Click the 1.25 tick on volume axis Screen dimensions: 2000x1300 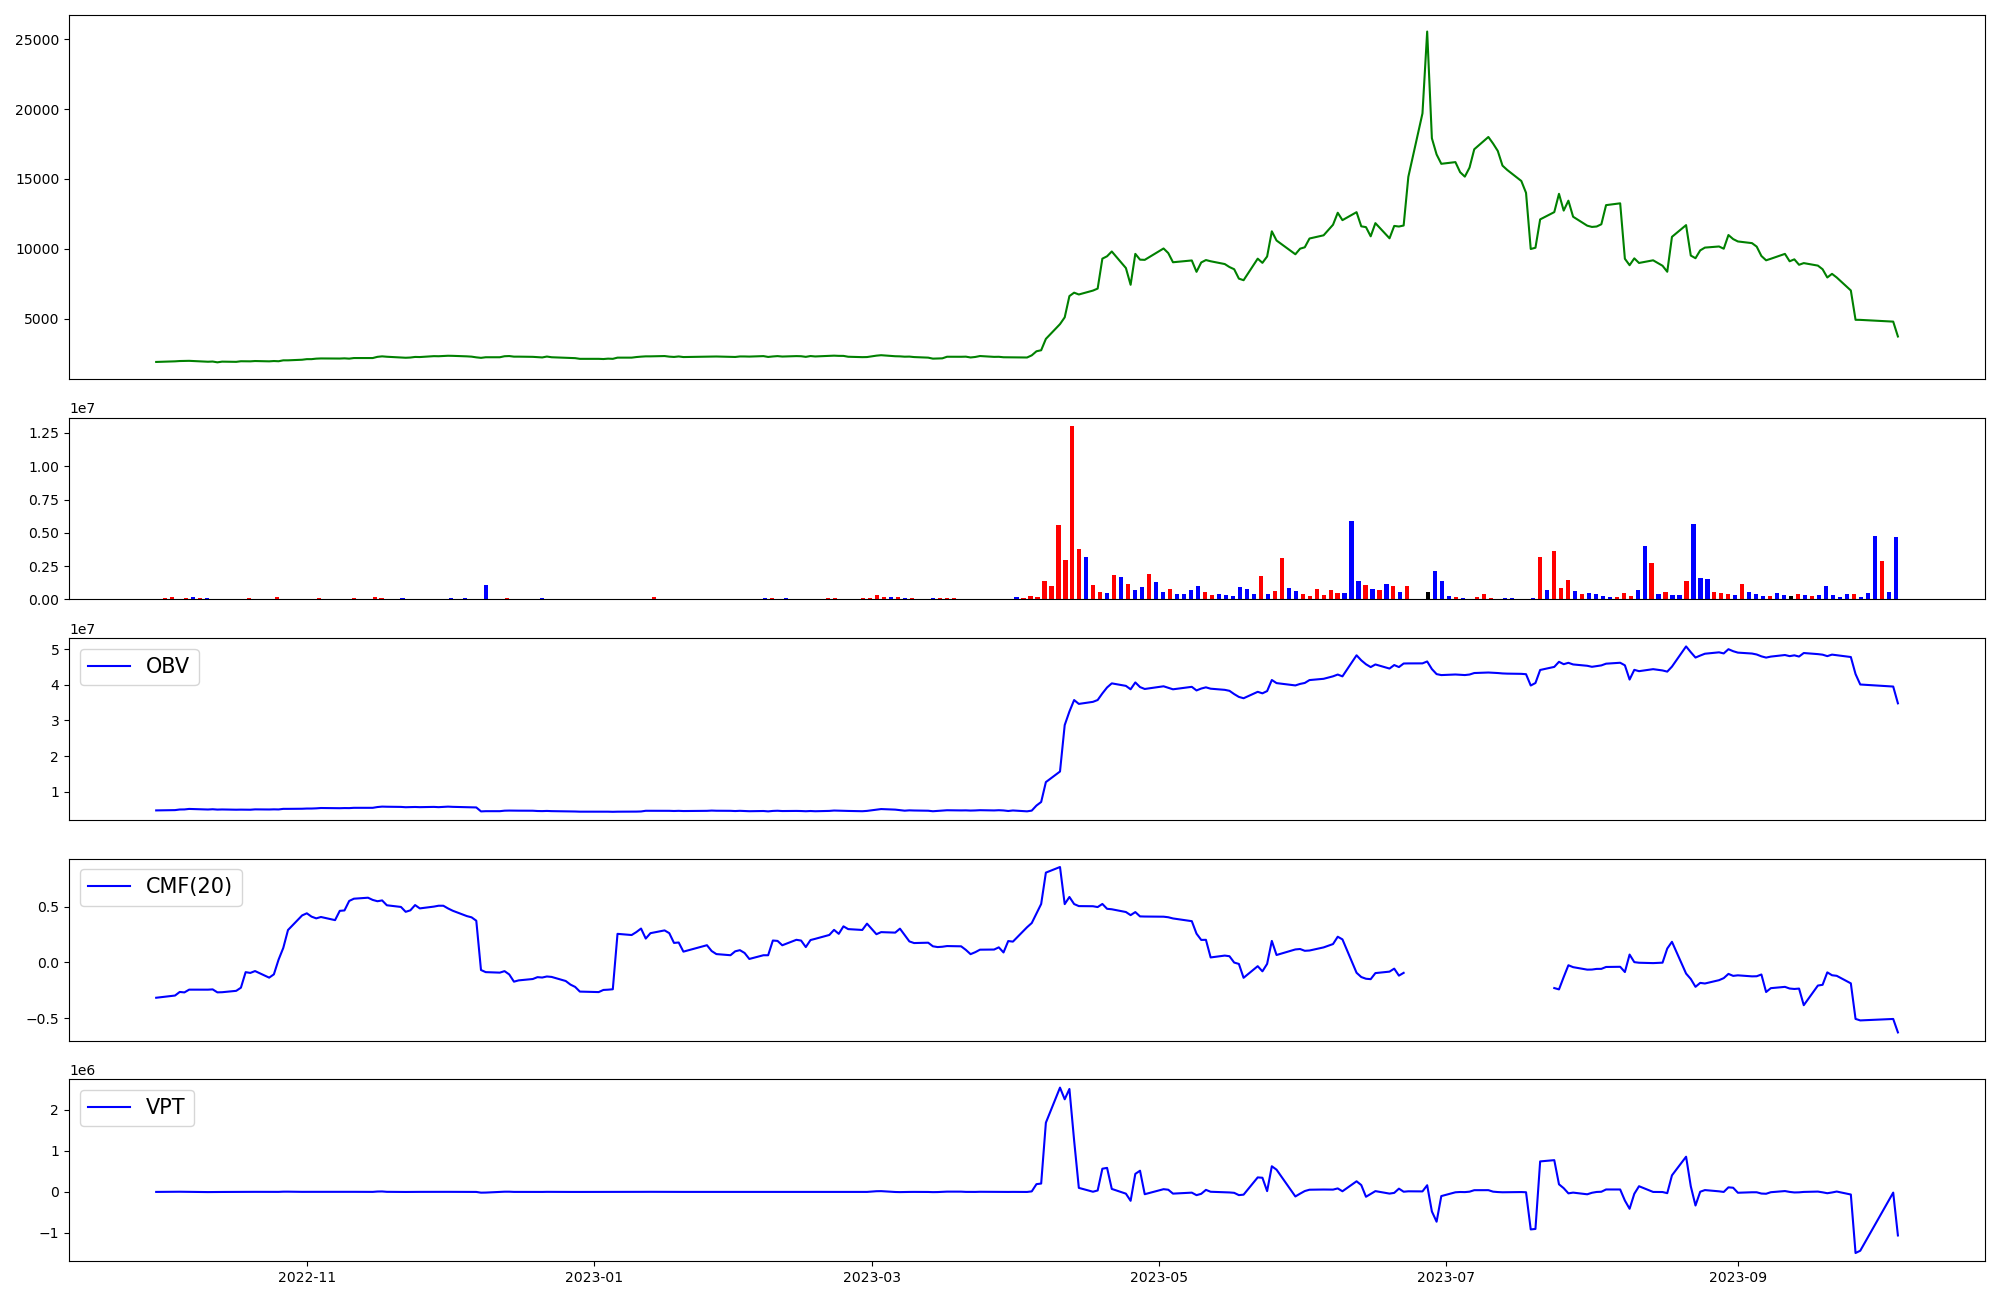click(x=44, y=434)
